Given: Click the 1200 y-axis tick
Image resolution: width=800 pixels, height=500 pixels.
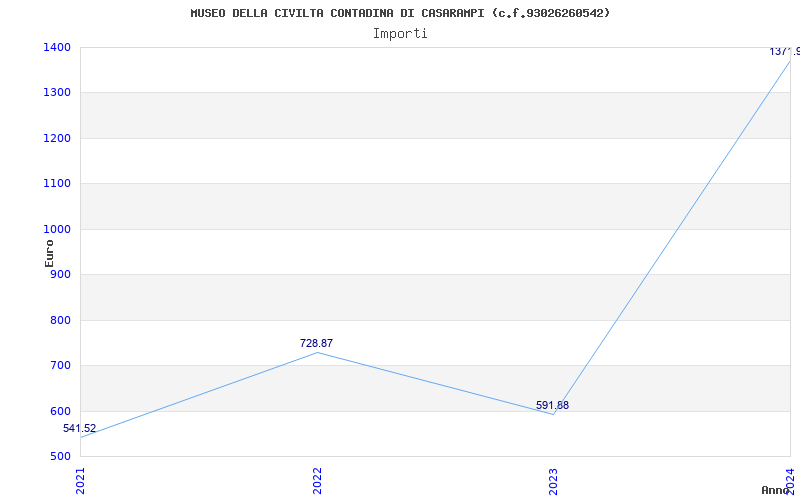Looking at the screenshot, I should [57, 138].
